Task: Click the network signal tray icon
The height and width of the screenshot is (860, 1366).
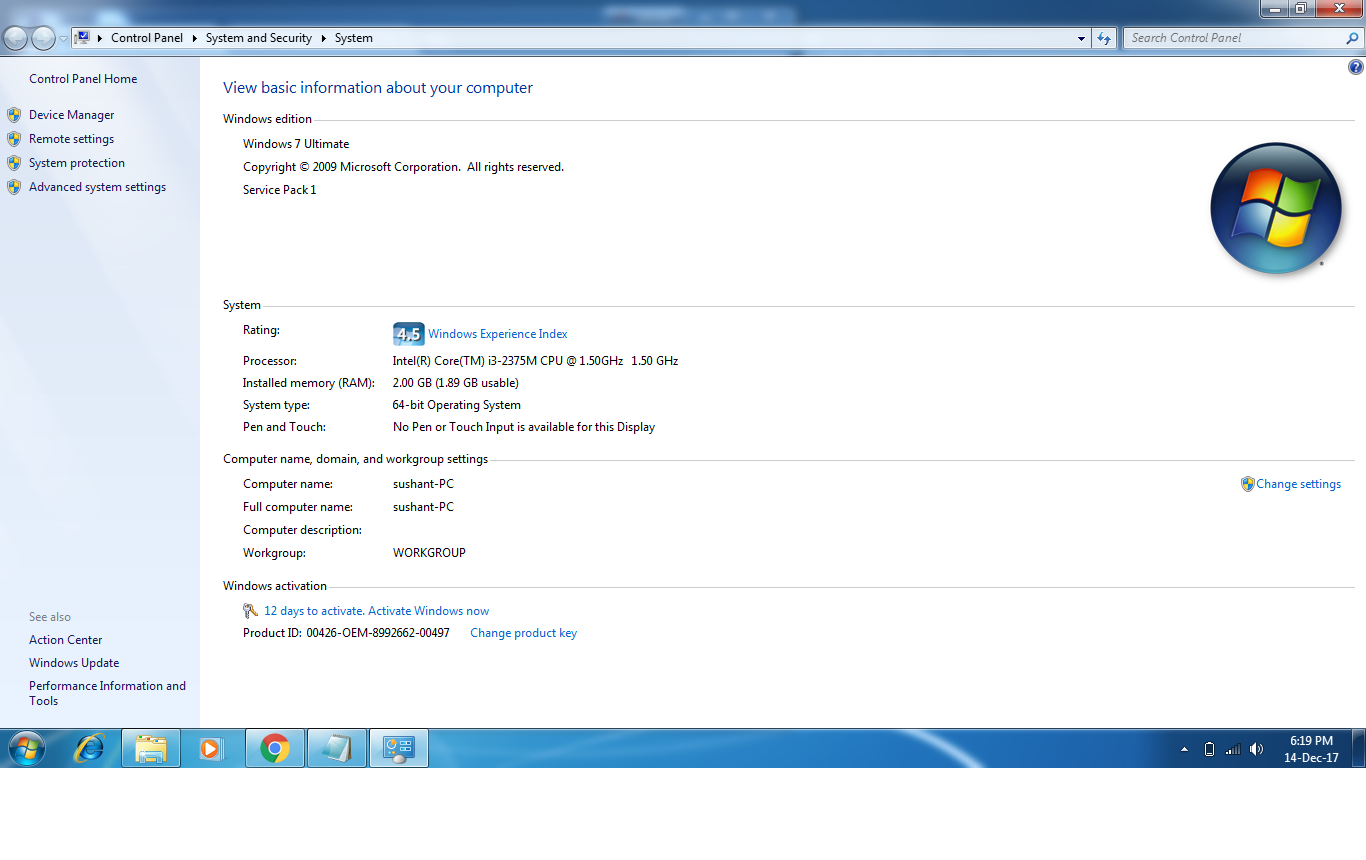Action: [1233, 749]
